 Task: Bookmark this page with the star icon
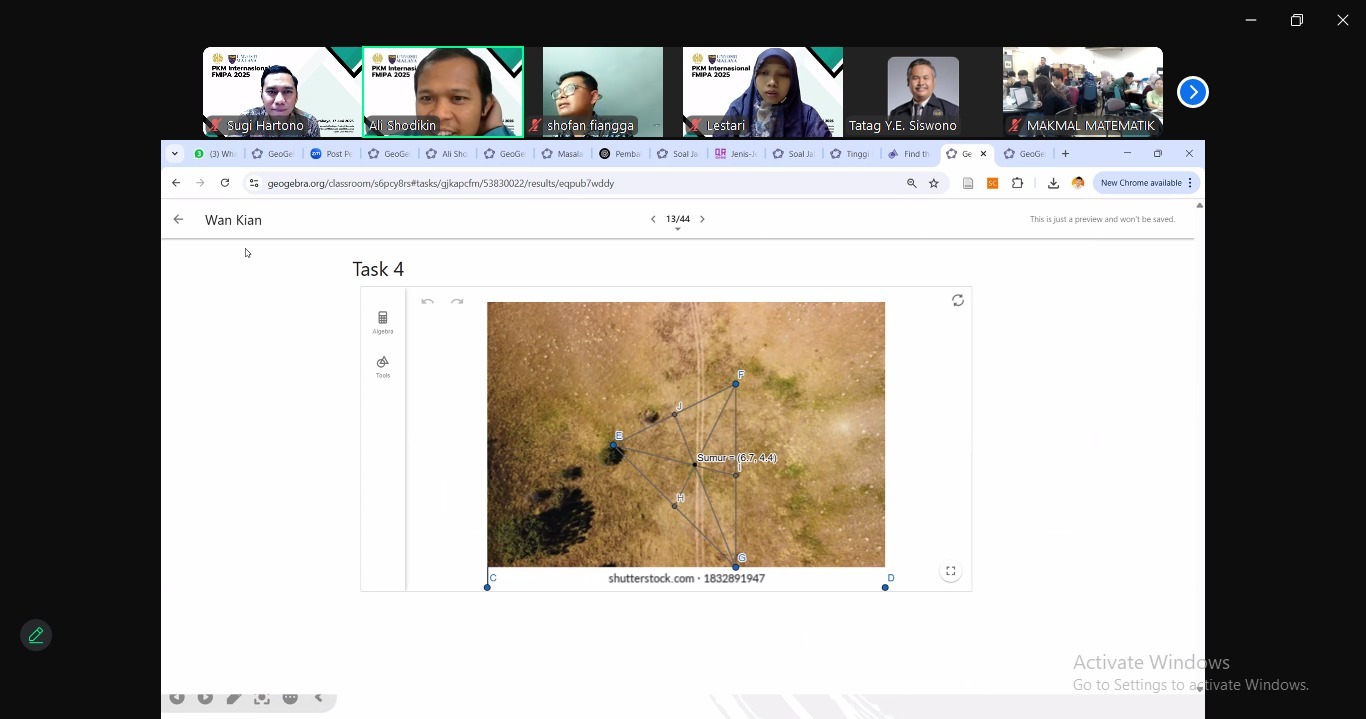(934, 184)
